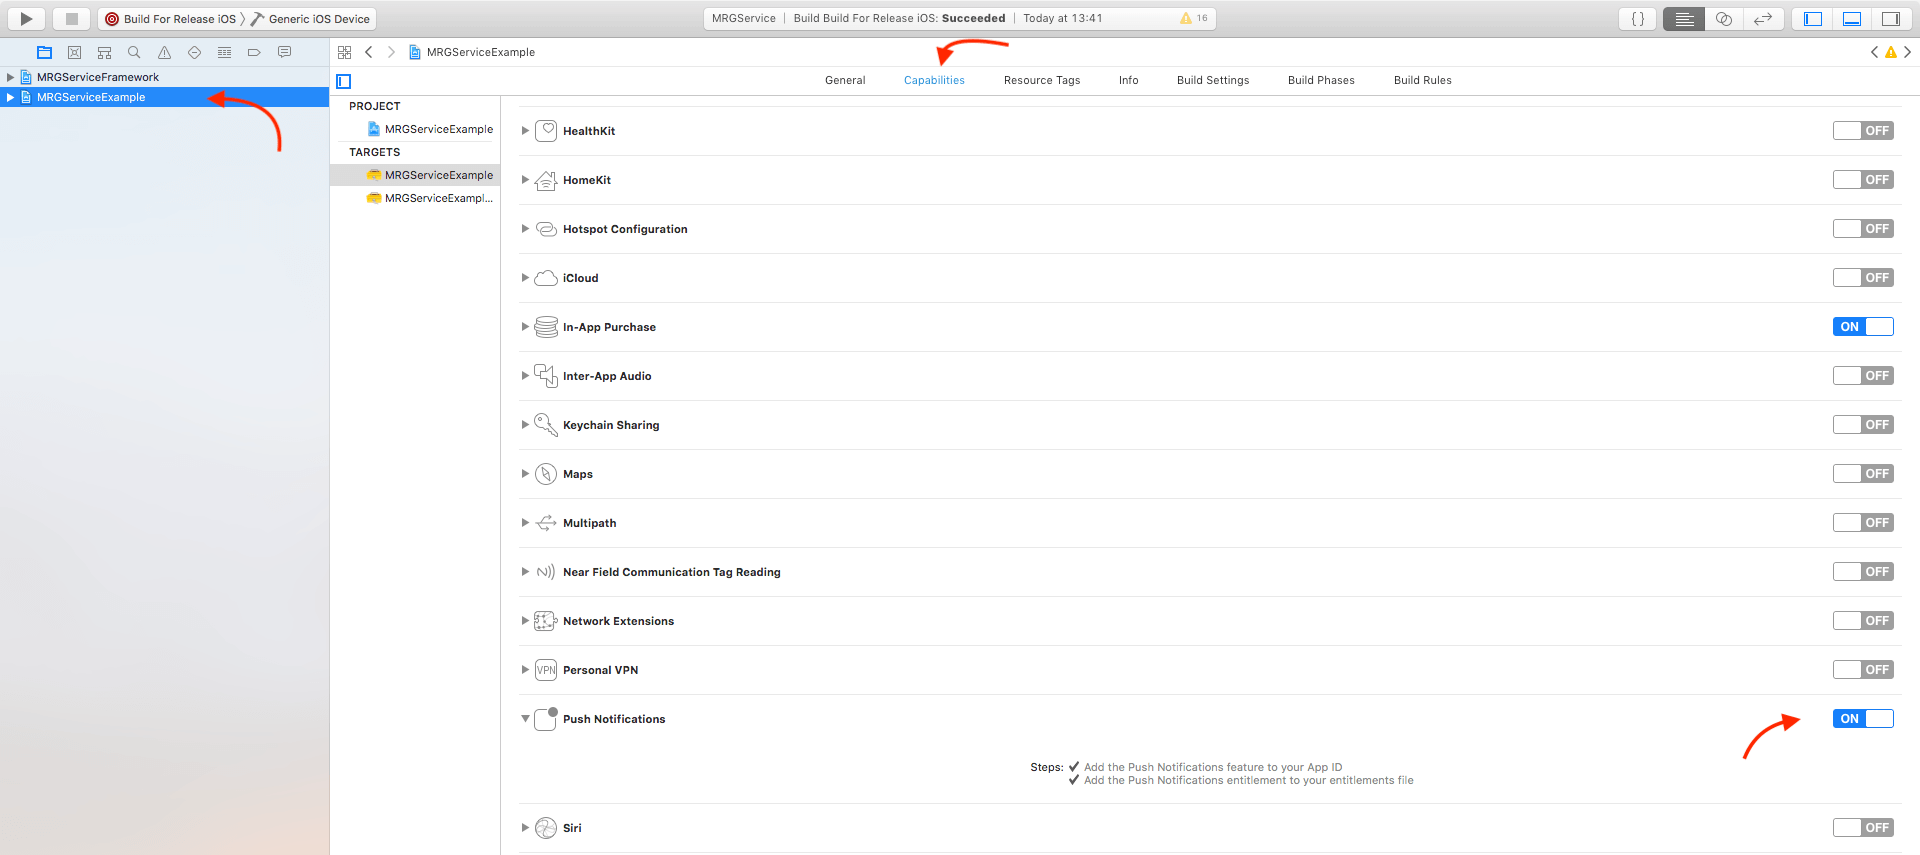Switch to the General tab

845,80
